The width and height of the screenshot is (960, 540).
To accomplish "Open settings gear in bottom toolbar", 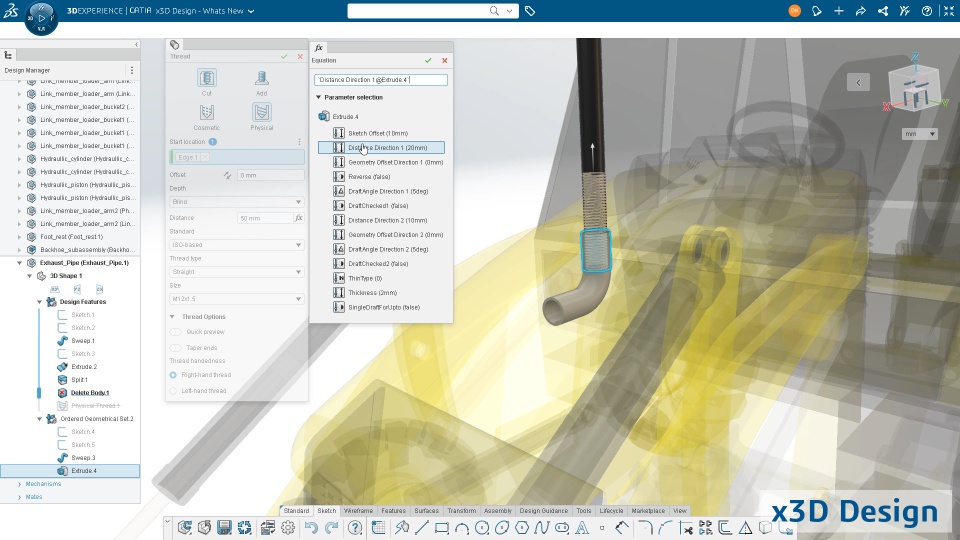I will click(288, 527).
